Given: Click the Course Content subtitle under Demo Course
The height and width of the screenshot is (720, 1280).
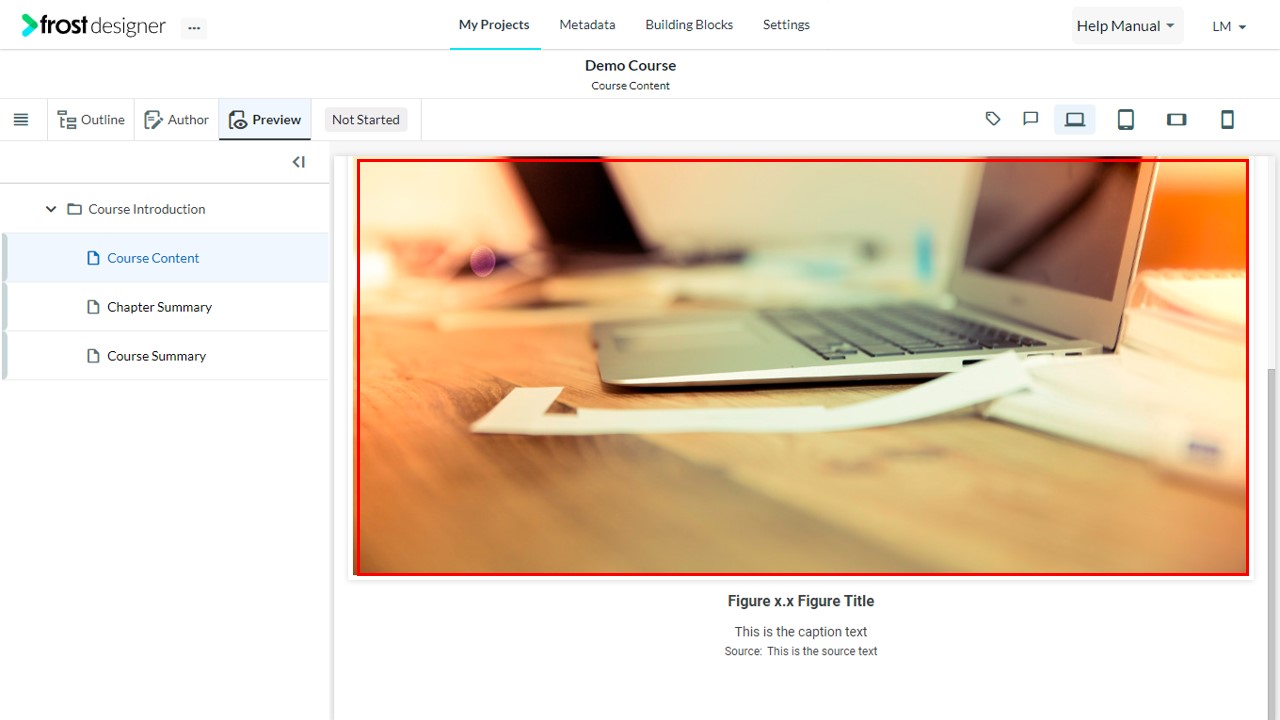Looking at the screenshot, I should coord(630,86).
